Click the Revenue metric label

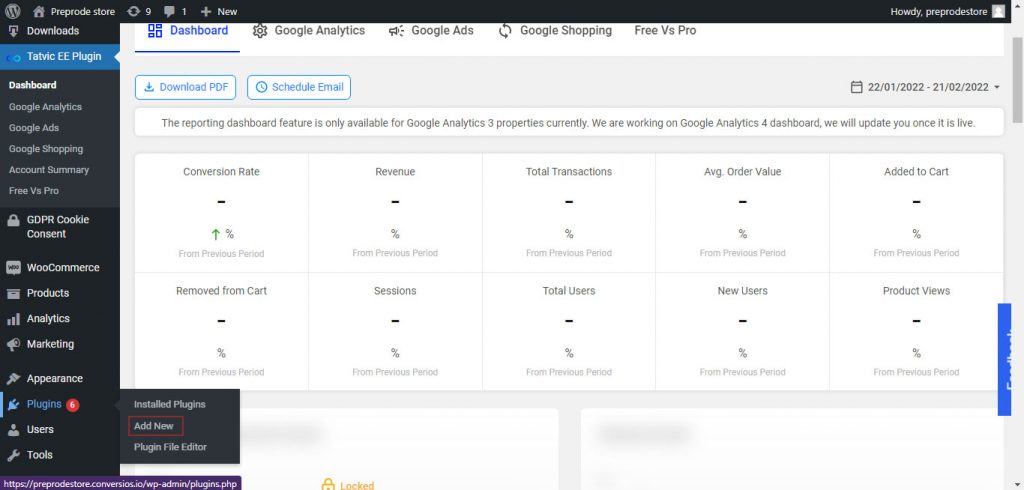395,172
